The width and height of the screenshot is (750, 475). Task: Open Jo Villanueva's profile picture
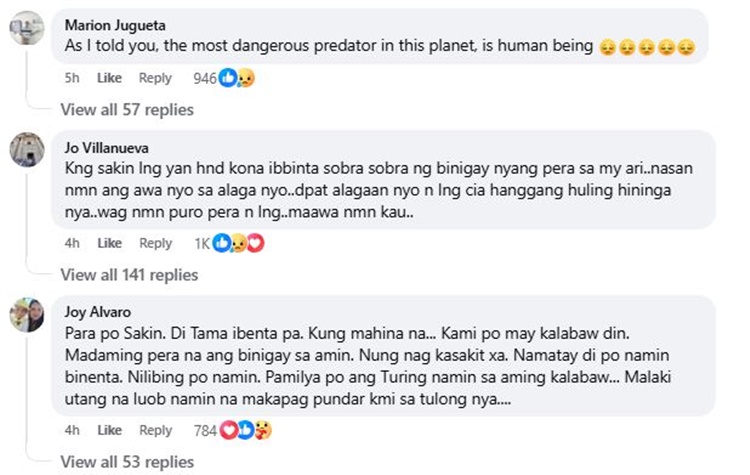pyautogui.click(x=25, y=150)
